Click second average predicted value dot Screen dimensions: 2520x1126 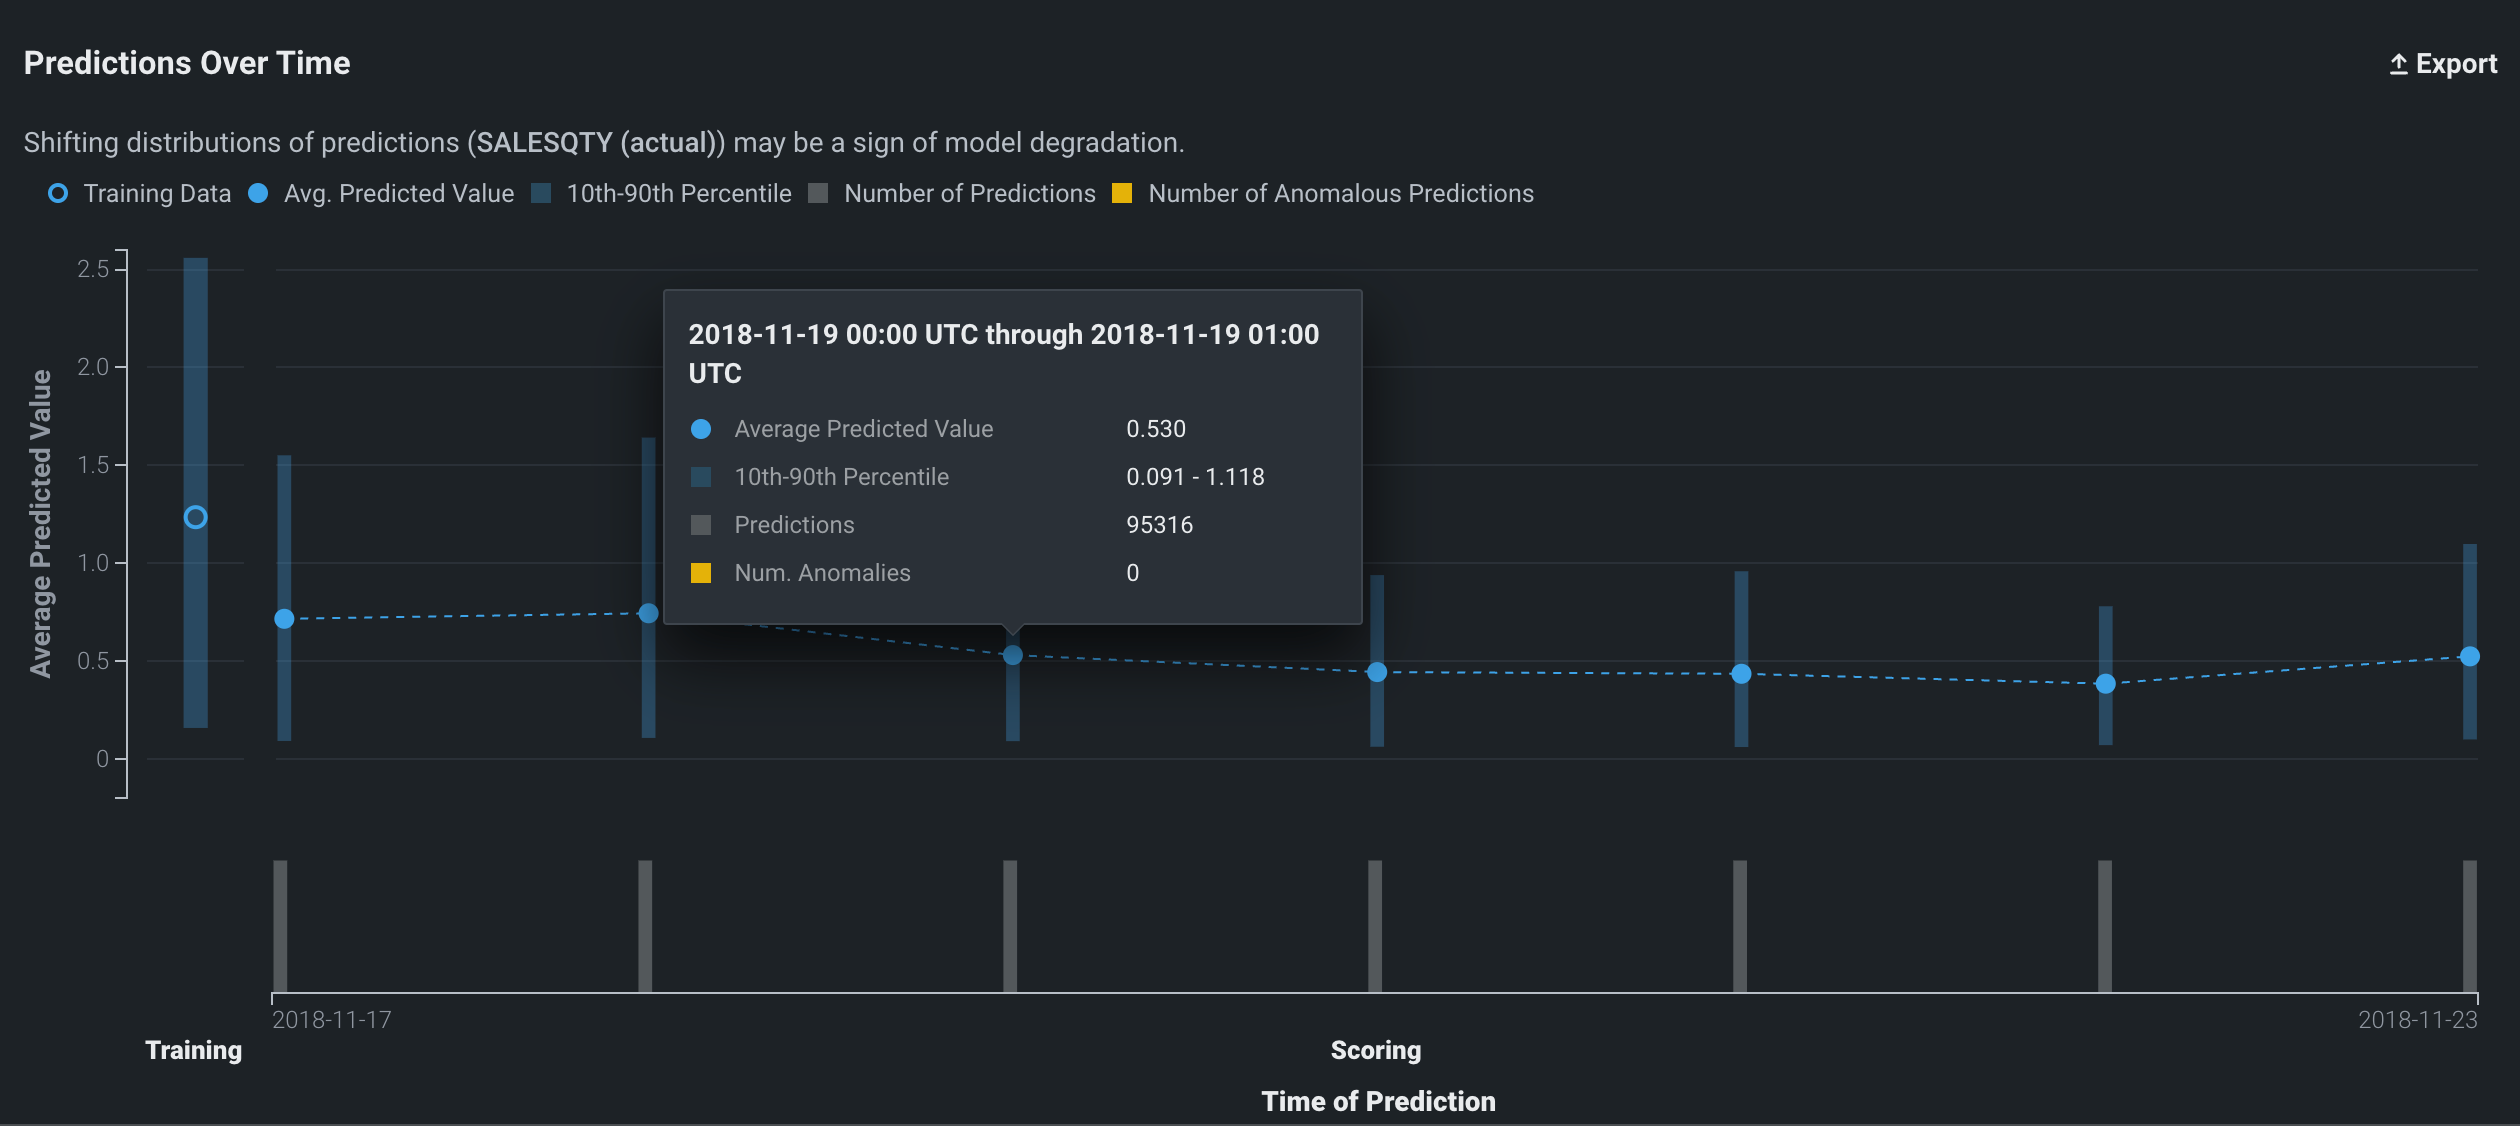pyautogui.click(x=648, y=613)
